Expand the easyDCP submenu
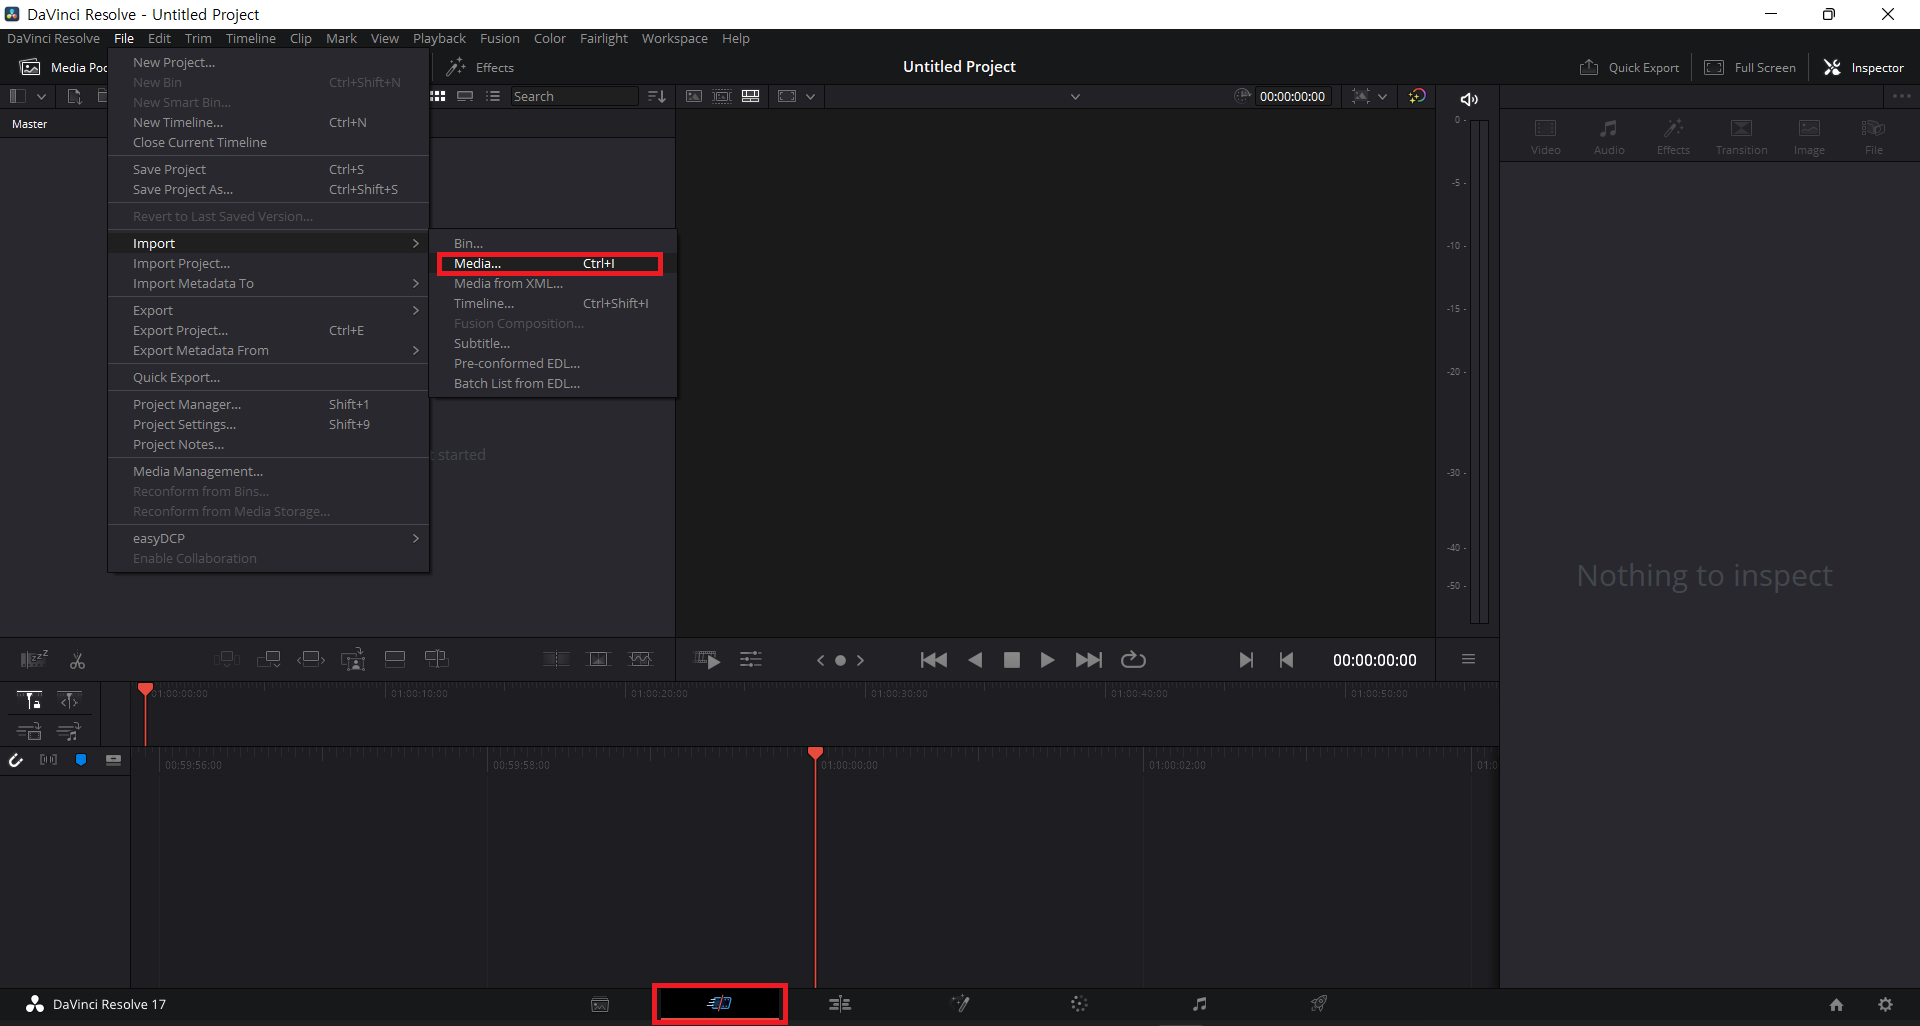This screenshot has width=1920, height=1026. coord(416,538)
